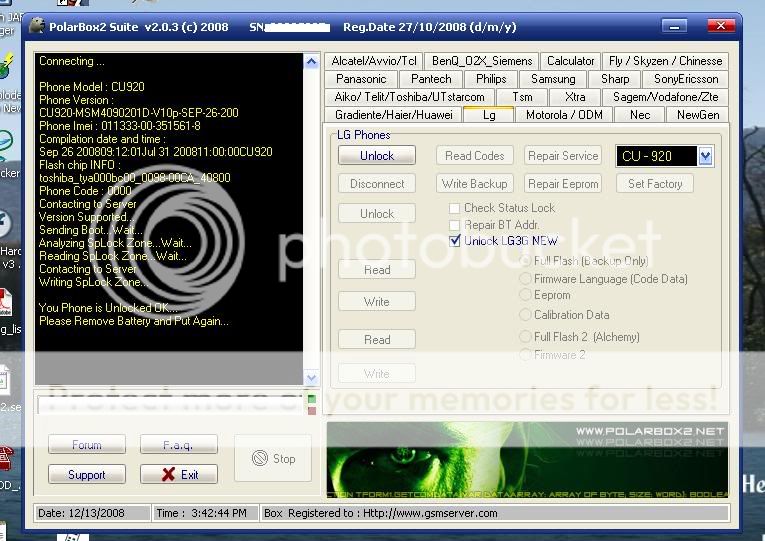
Task: Open the Alcatel/Avvio/Tcl tab
Action: [374, 61]
